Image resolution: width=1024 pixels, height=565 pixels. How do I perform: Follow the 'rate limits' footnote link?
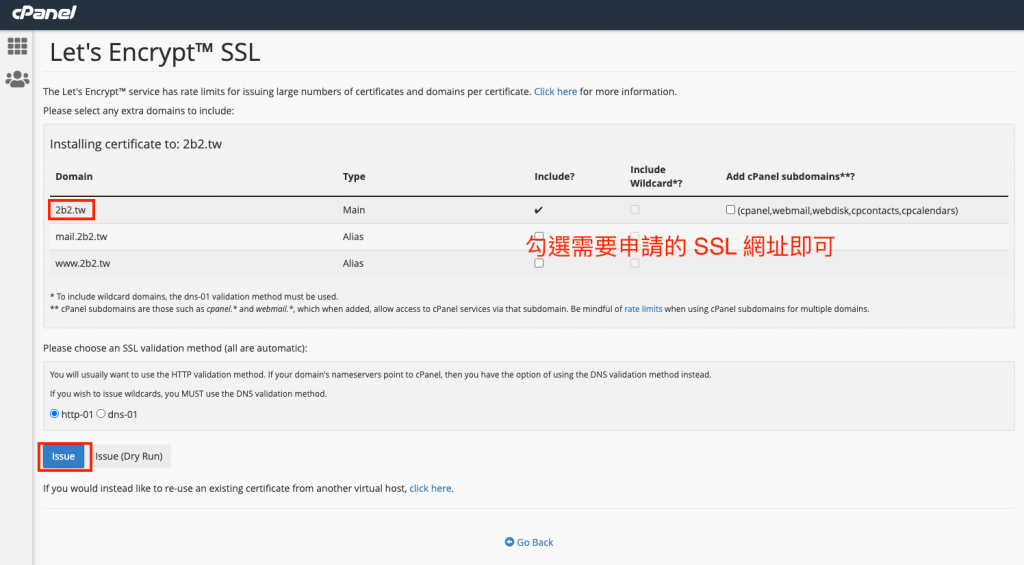click(x=643, y=309)
